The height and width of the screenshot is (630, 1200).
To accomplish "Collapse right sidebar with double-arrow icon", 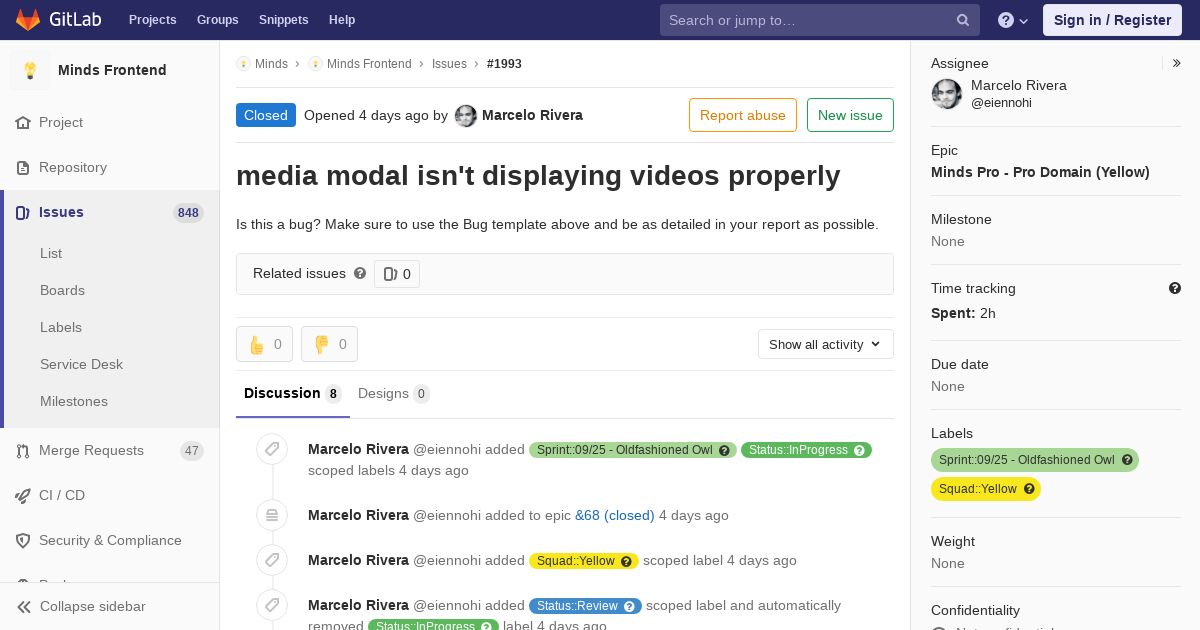I will pos(1177,63).
